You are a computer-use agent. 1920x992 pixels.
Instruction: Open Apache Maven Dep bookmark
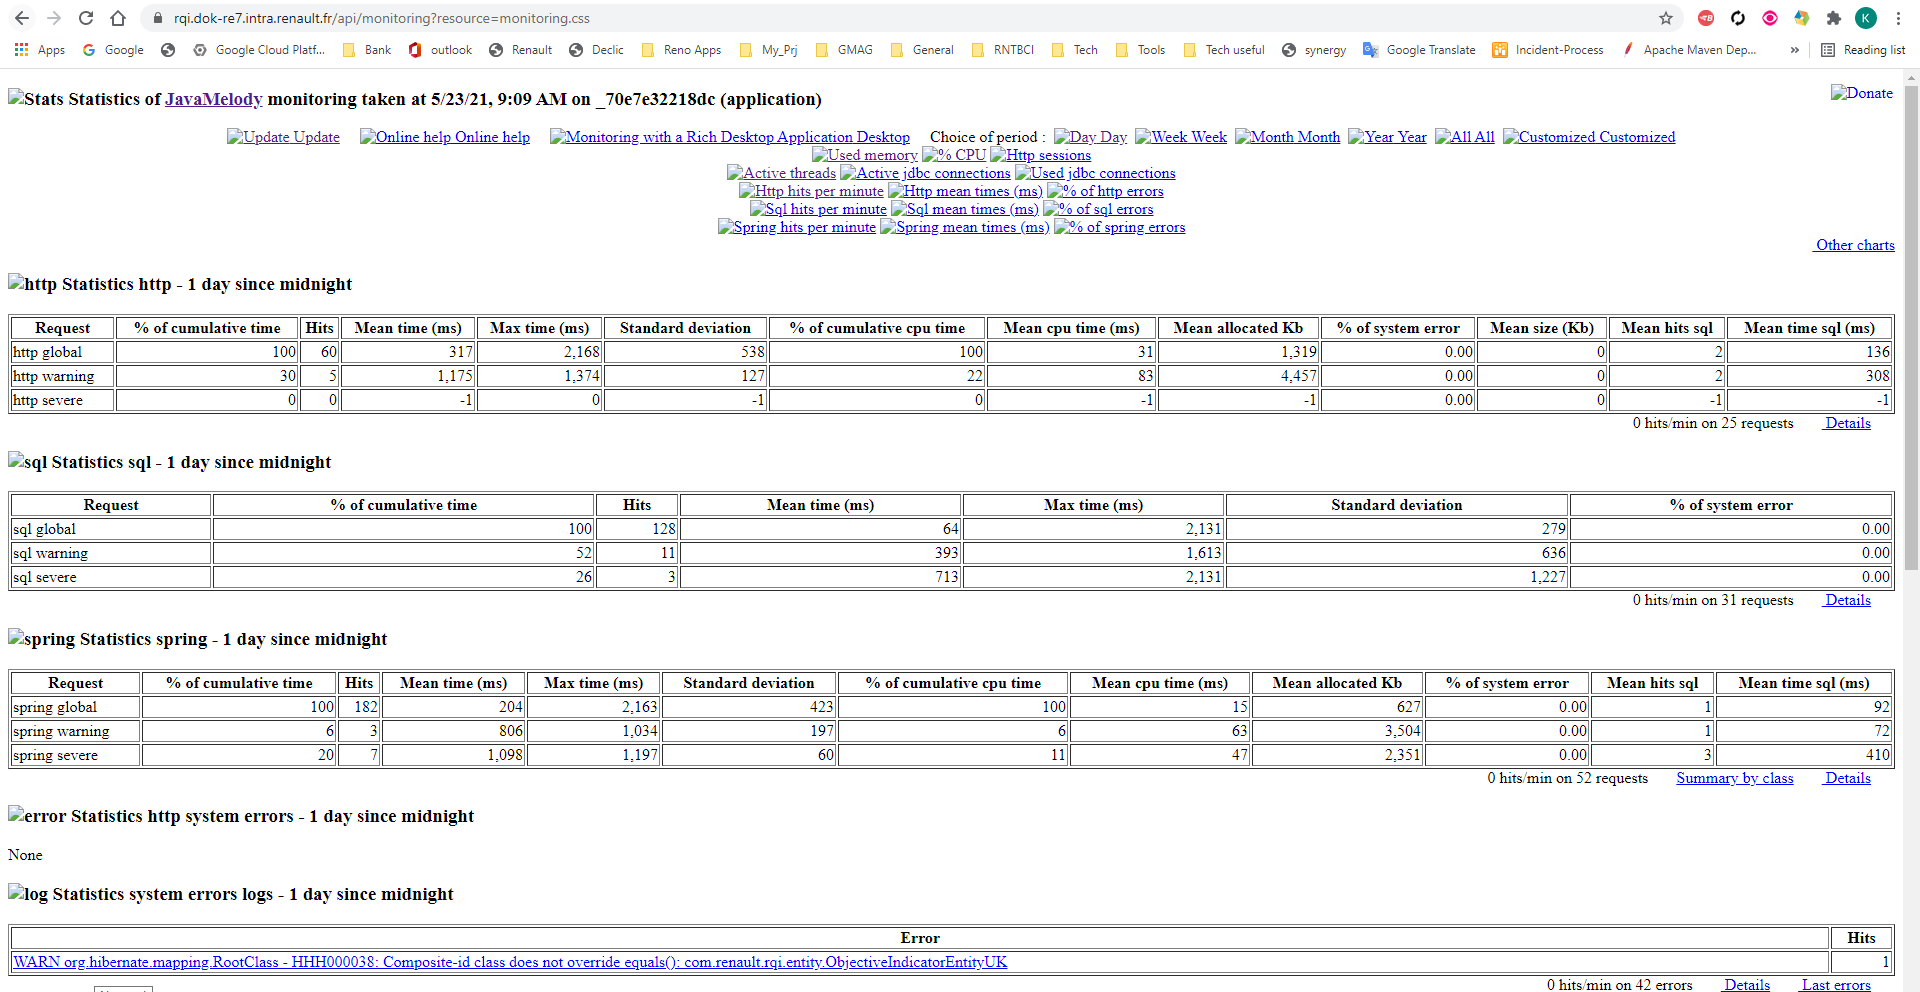coord(1689,50)
